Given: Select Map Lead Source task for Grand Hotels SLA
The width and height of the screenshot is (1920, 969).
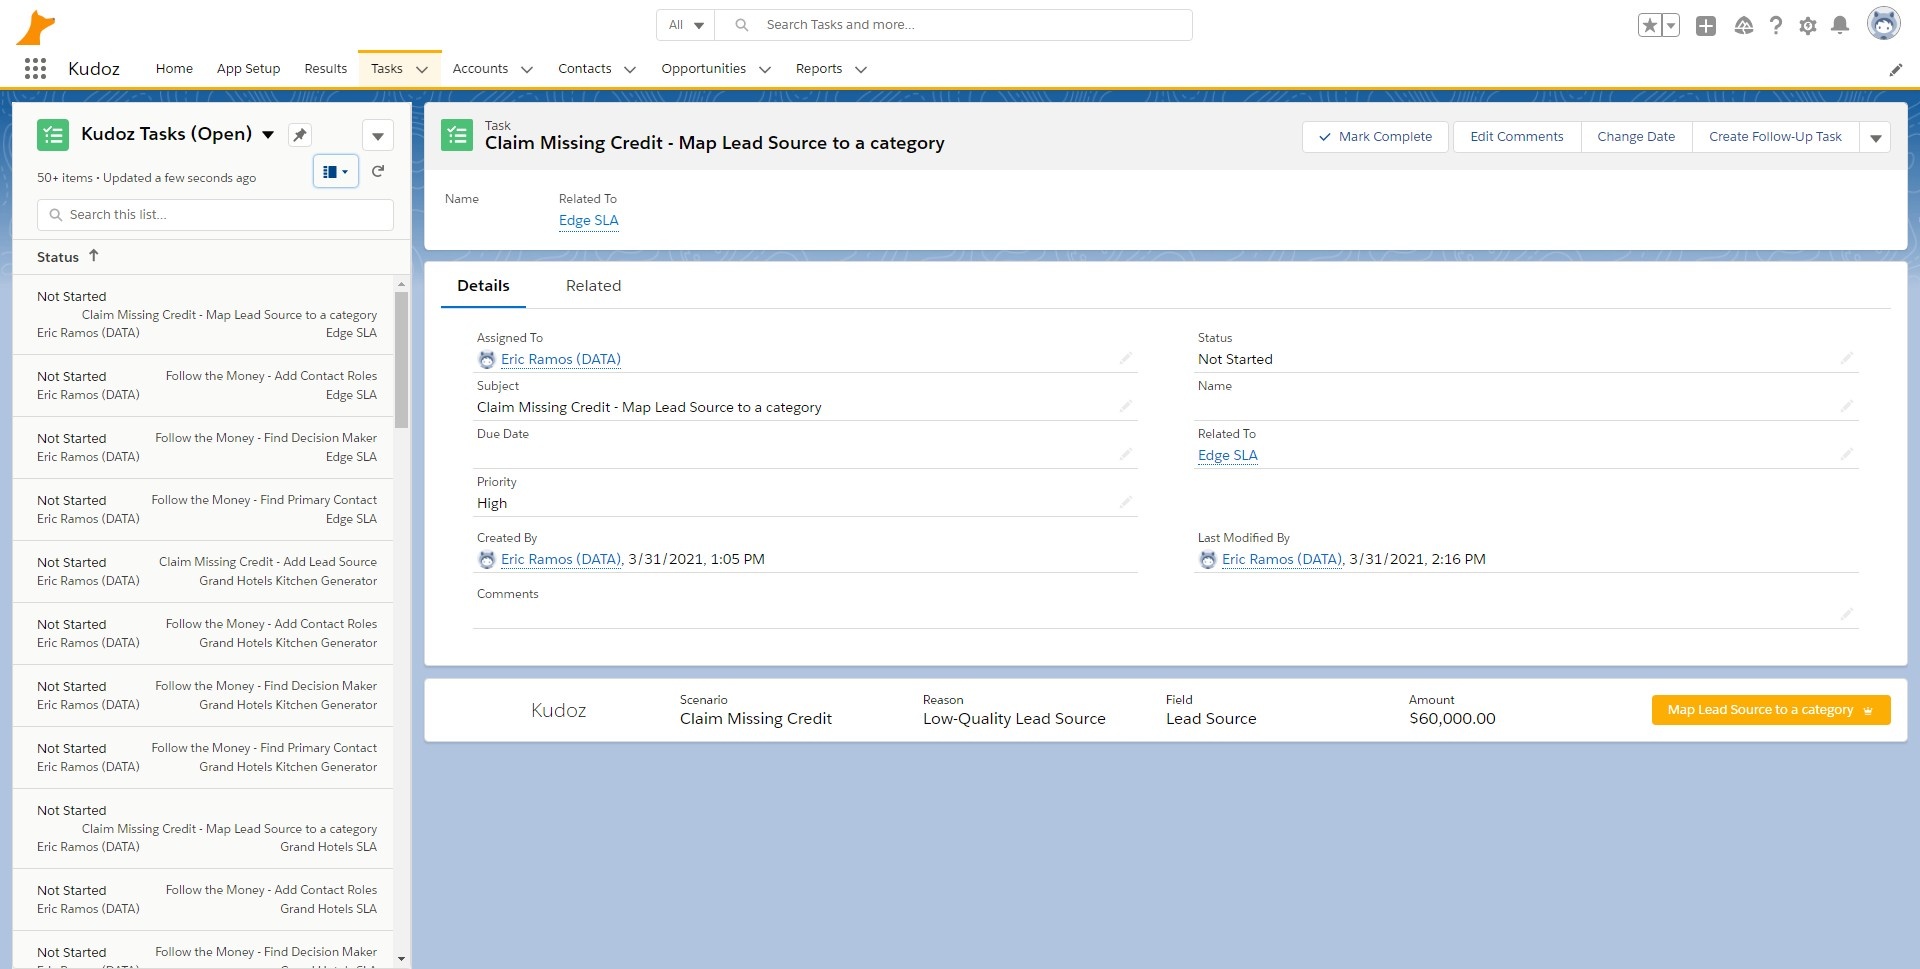Looking at the screenshot, I should coord(203,829).
